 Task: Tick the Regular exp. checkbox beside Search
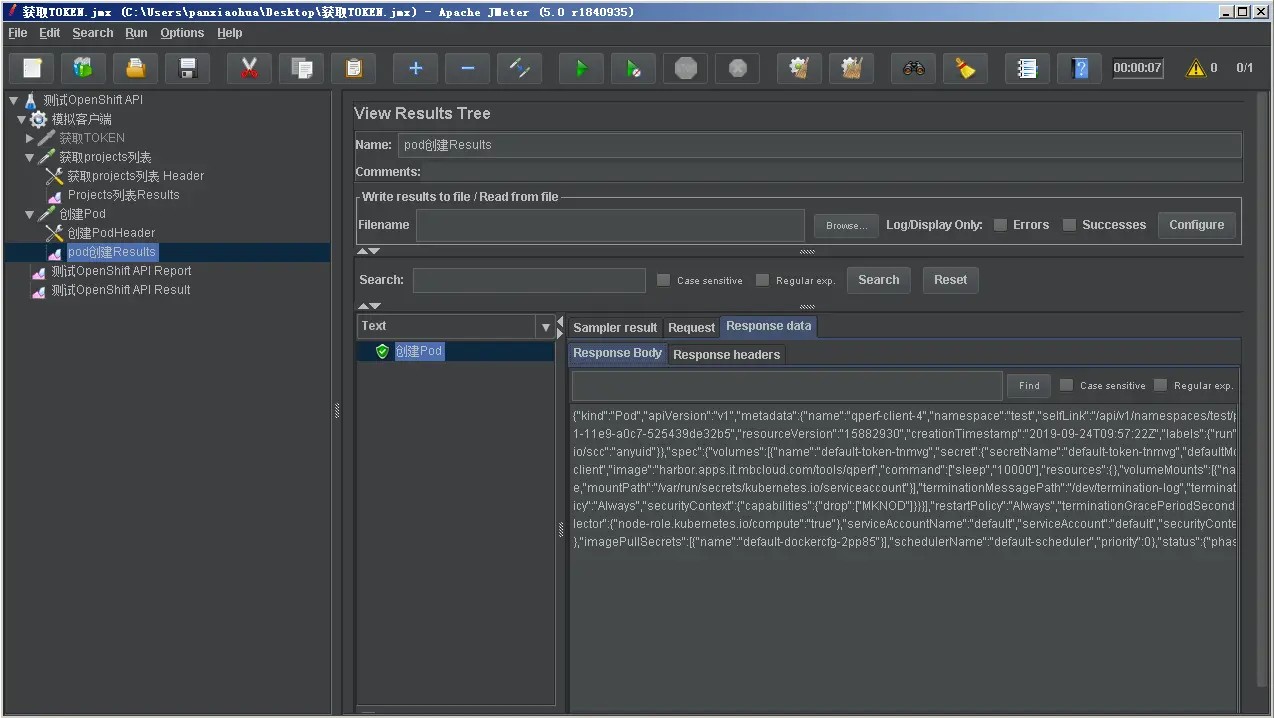(x=763, y=280)
